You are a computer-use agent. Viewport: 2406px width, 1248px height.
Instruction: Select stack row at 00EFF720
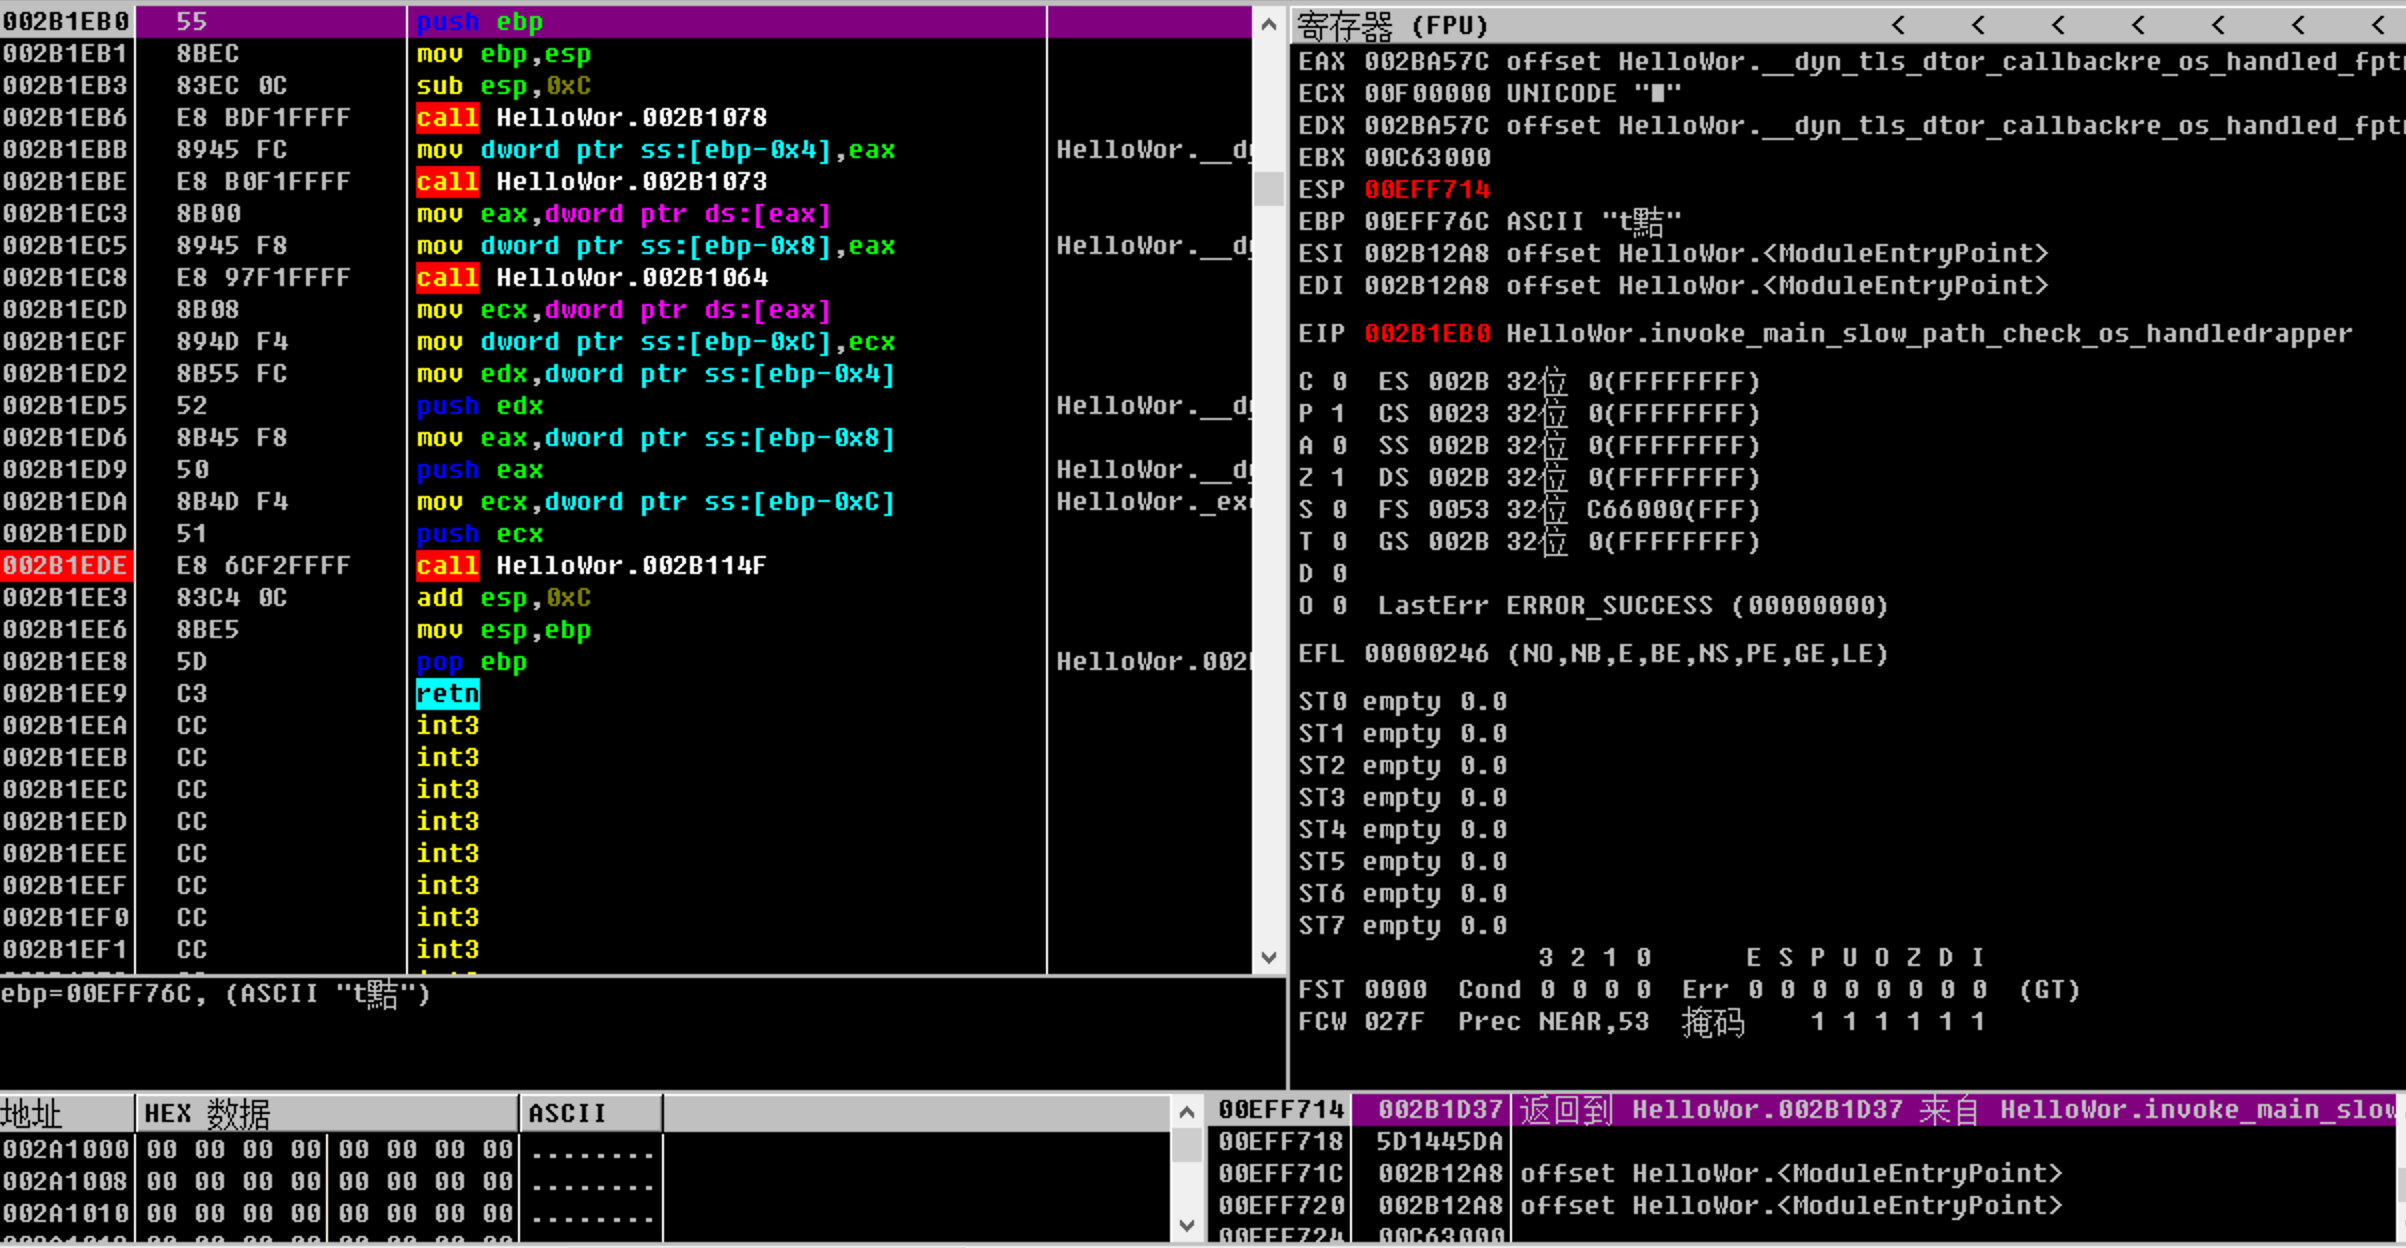pos(1803,1205)
